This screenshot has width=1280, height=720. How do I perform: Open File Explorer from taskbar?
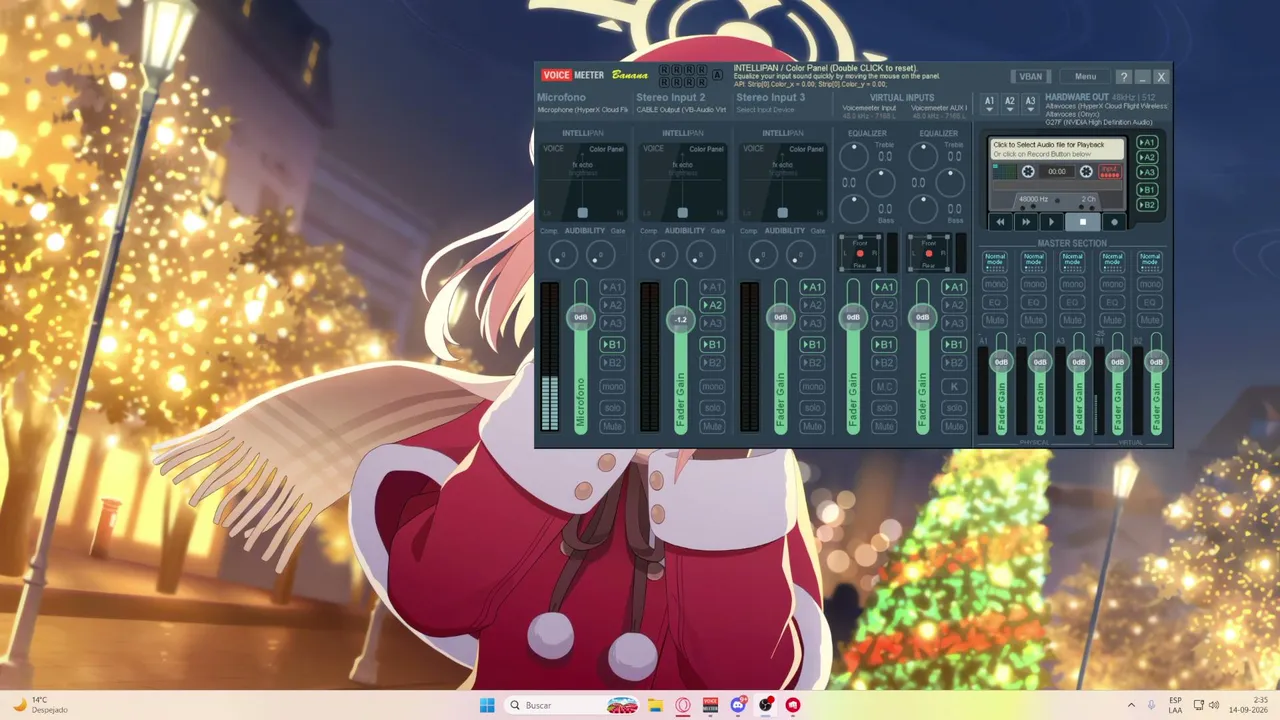(x=655, y=705)
